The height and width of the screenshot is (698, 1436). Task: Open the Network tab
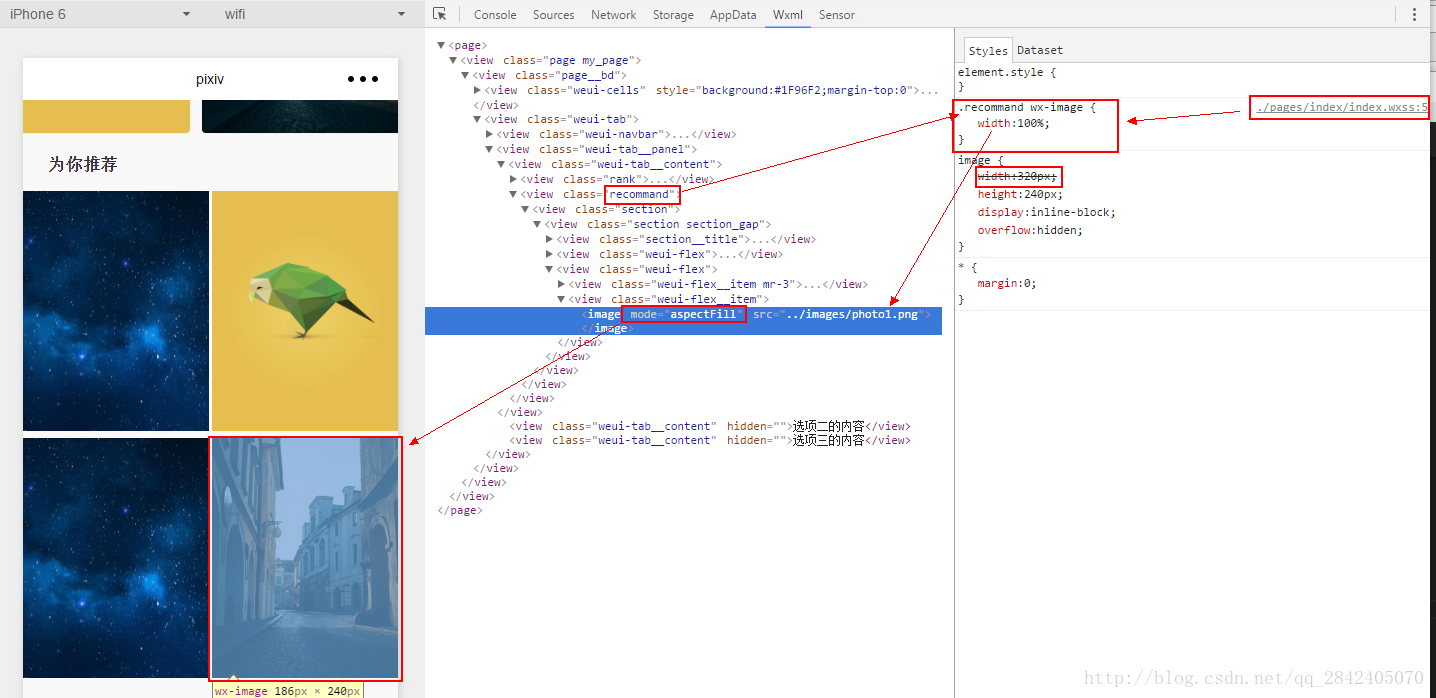point(613,15)
